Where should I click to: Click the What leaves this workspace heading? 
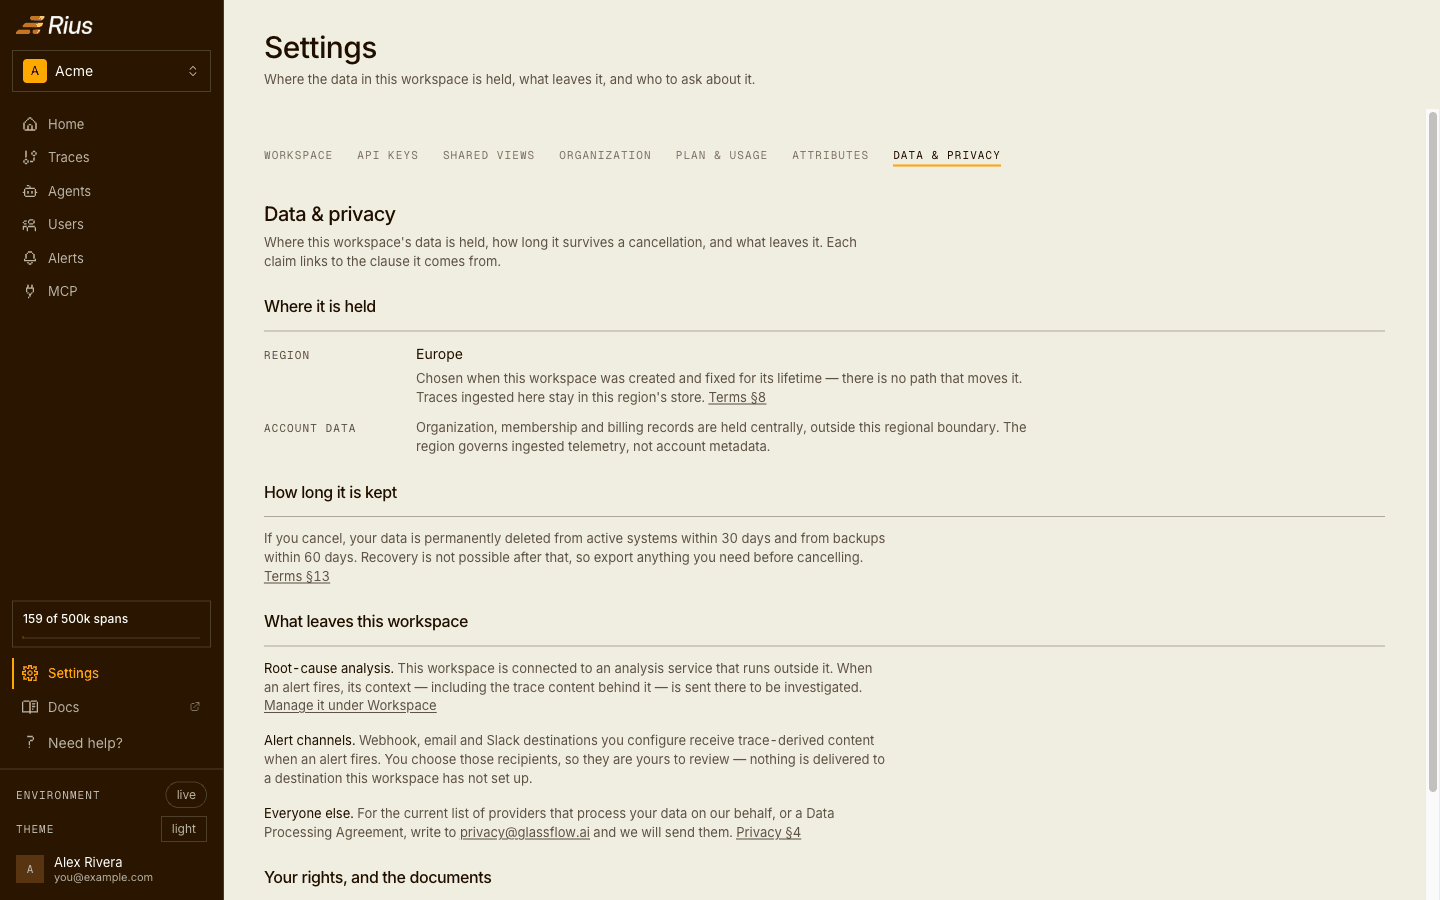(366, 621)
